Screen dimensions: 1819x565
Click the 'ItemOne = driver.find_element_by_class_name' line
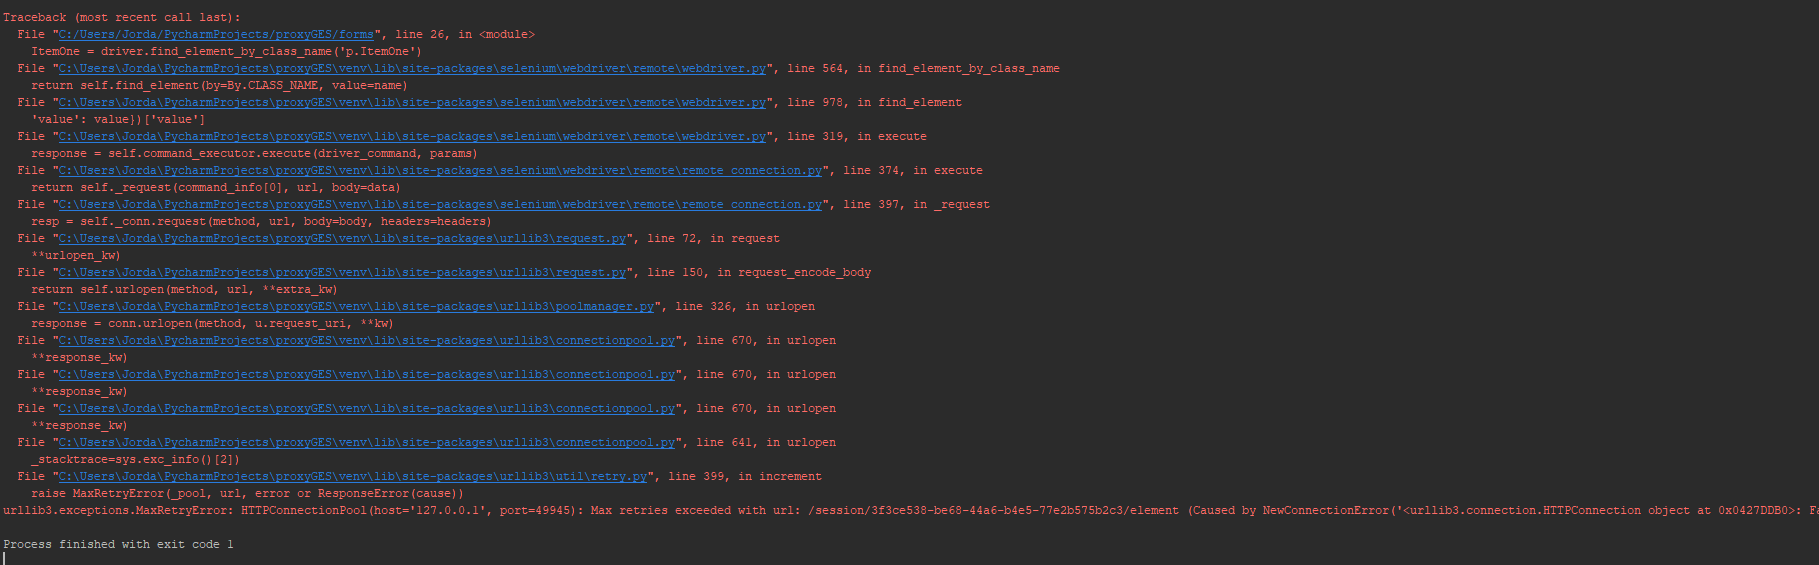tap(226, 51)
